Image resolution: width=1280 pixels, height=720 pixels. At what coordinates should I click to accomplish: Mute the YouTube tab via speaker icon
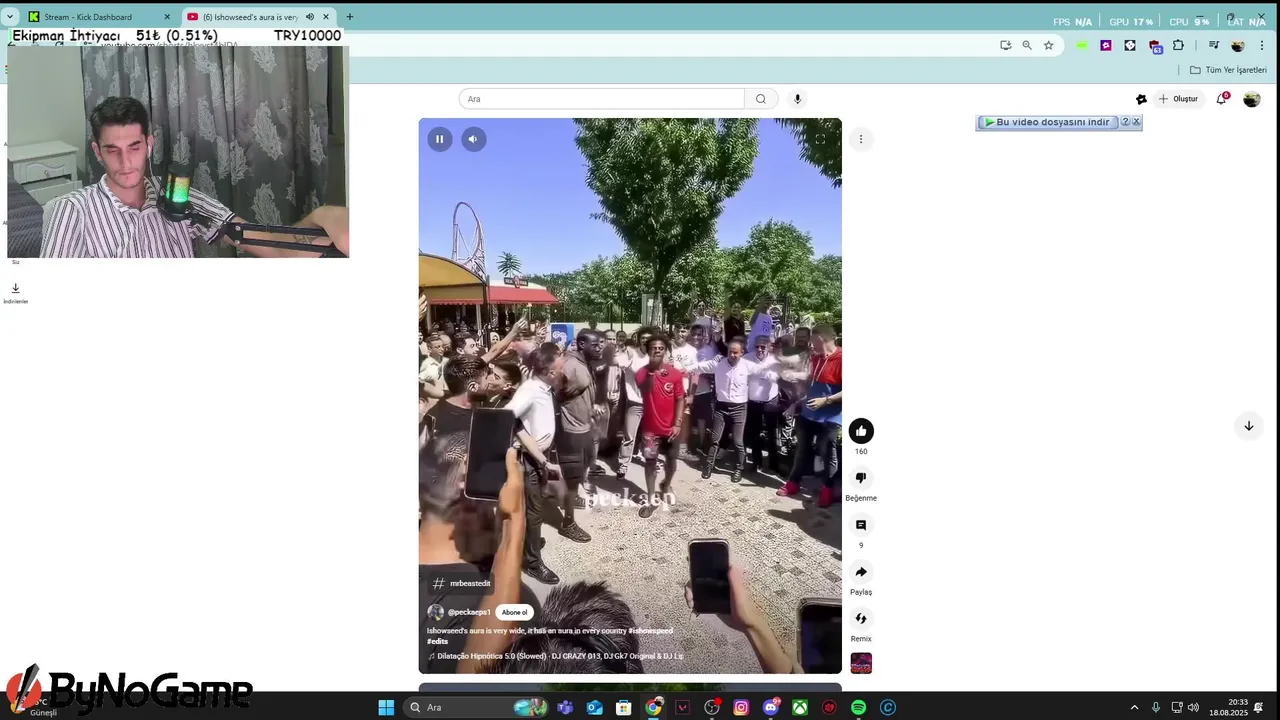[x=310, y=17]
